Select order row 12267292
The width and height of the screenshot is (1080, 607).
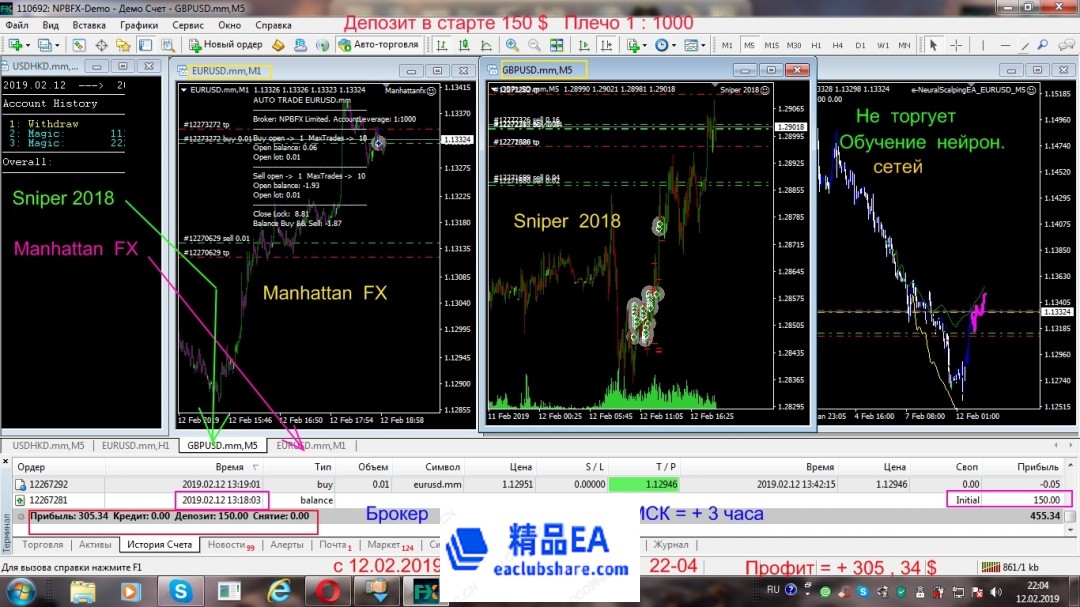point(539,484)
